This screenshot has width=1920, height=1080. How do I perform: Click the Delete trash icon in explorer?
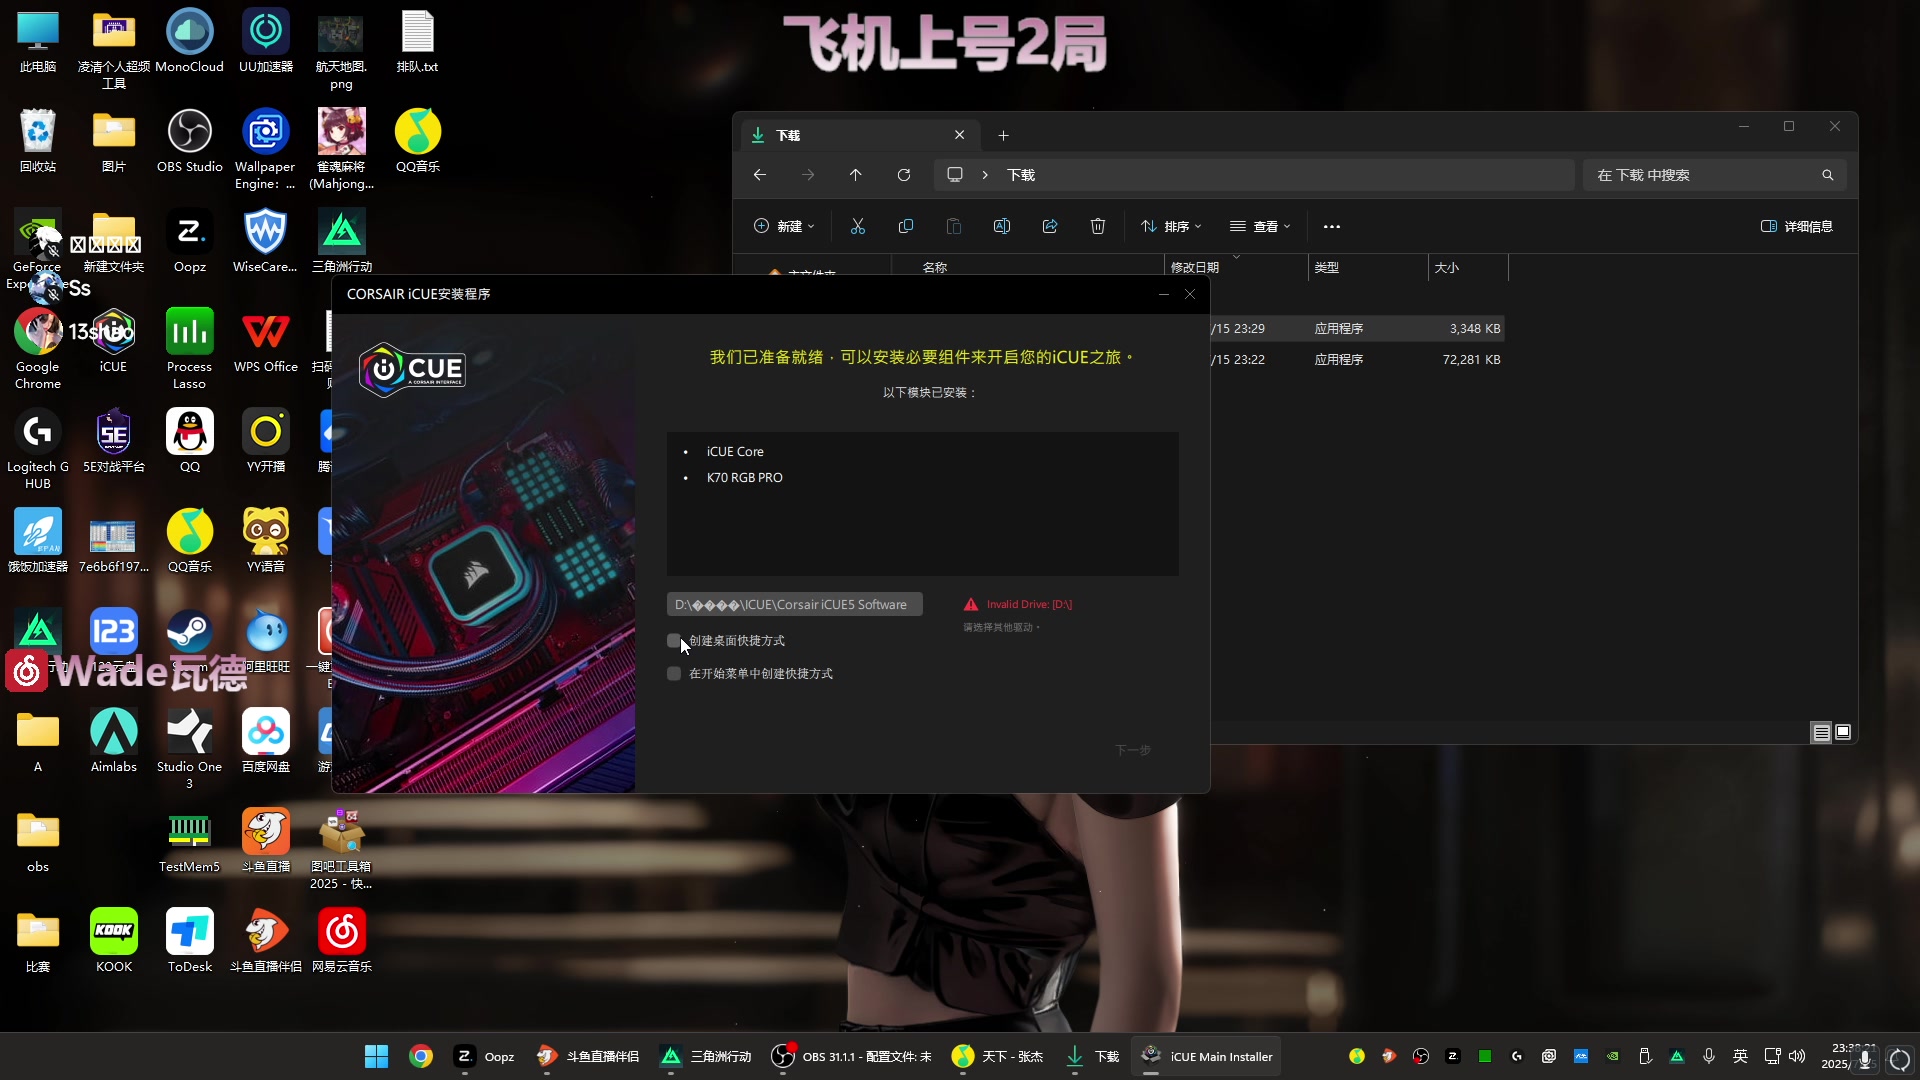[1098, 227]
